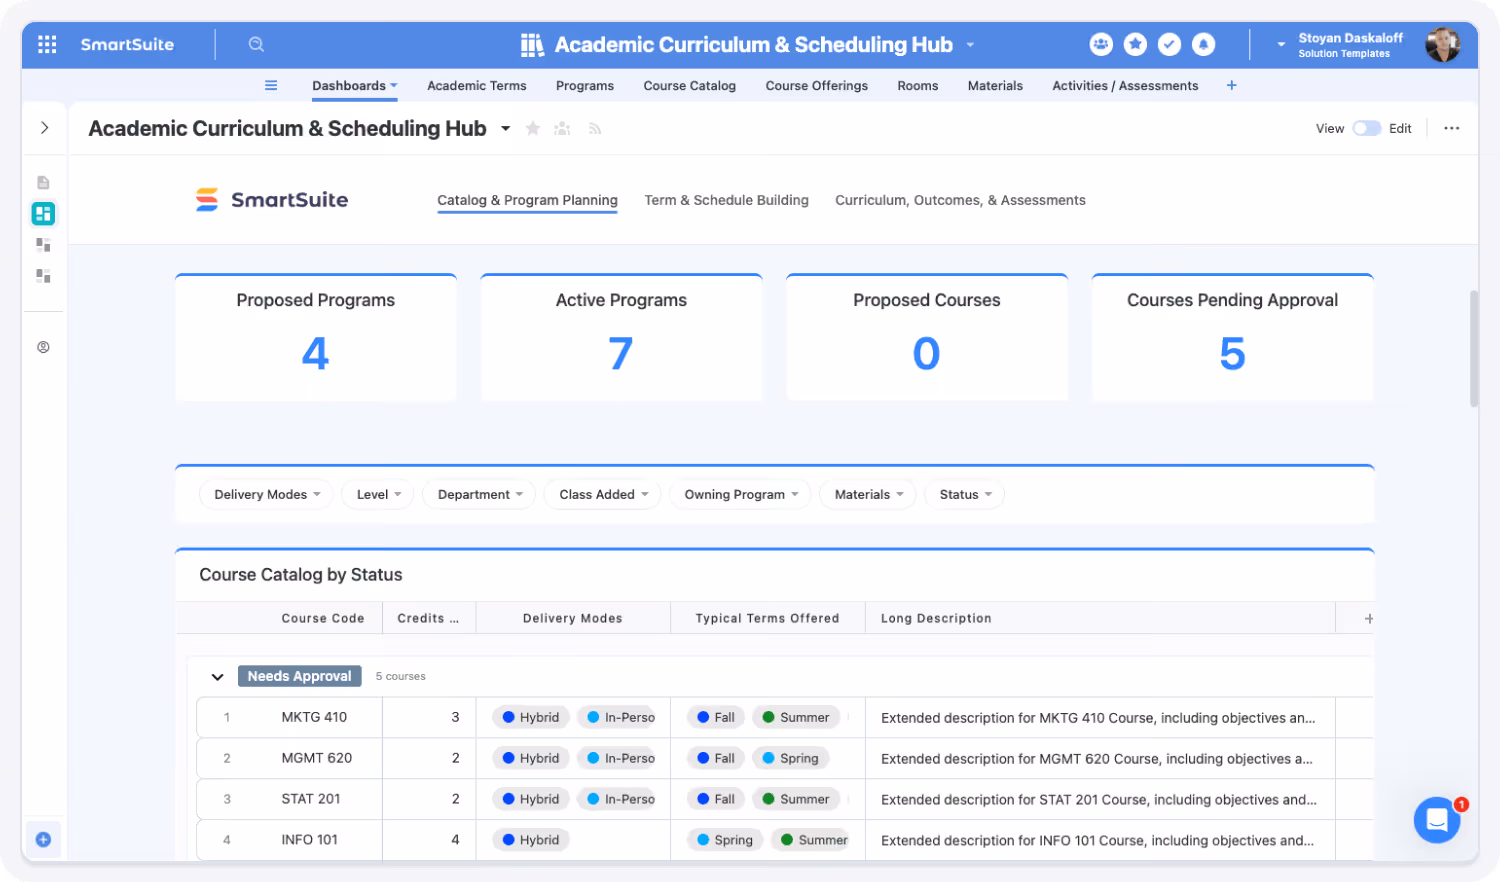Go to the Course Catalog tab
This screenshot has height=882, width=1500.
(x=689, y=86)
